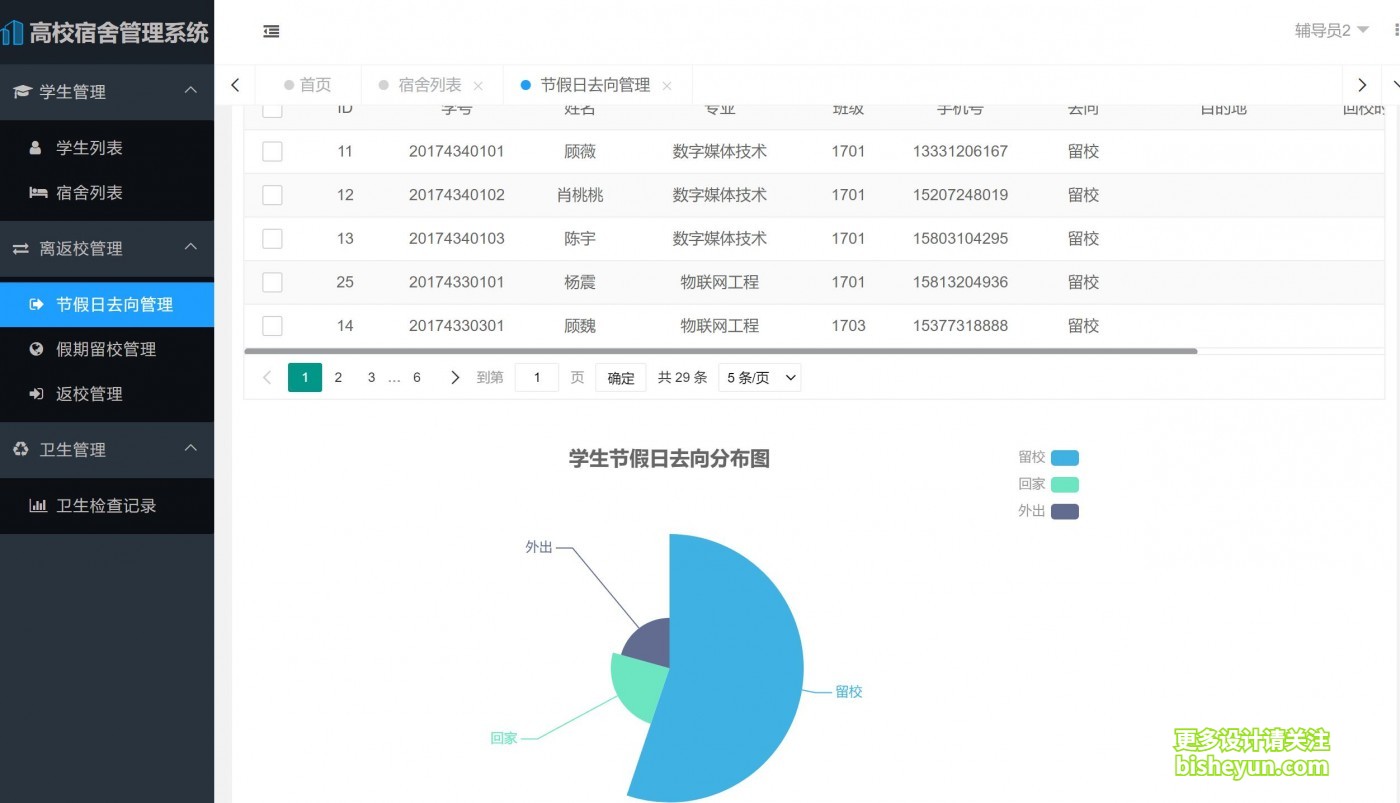Open 节假日去向管理 in the sidebar
This screenshot has width=1400, height=803.
[114, 304]
